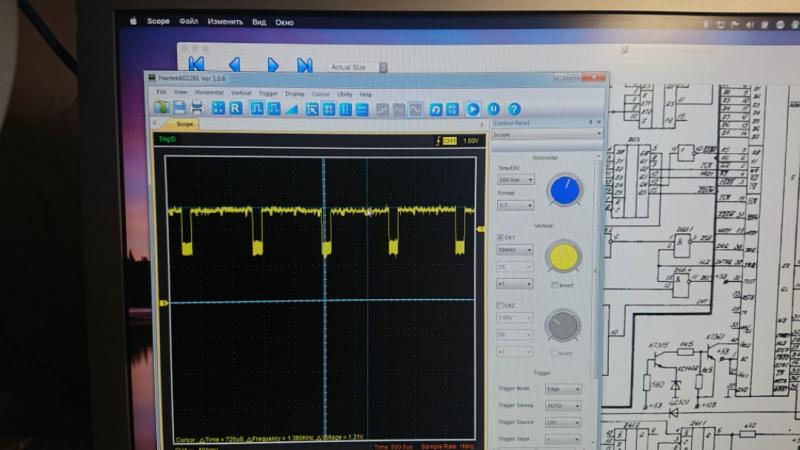800x450 pixels.
Task: Click the Save icon in toolbar
Action: point(179,108)
